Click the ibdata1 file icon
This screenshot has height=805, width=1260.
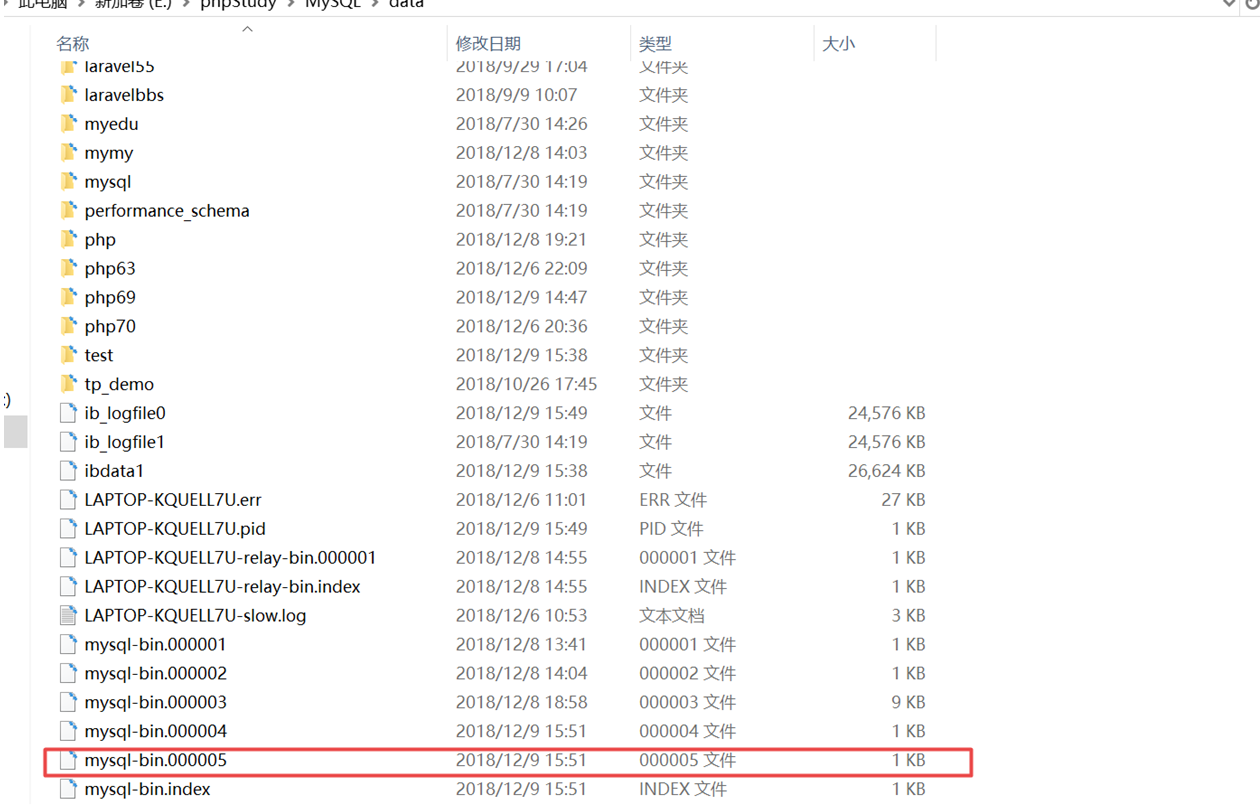(x=68, y=471)
